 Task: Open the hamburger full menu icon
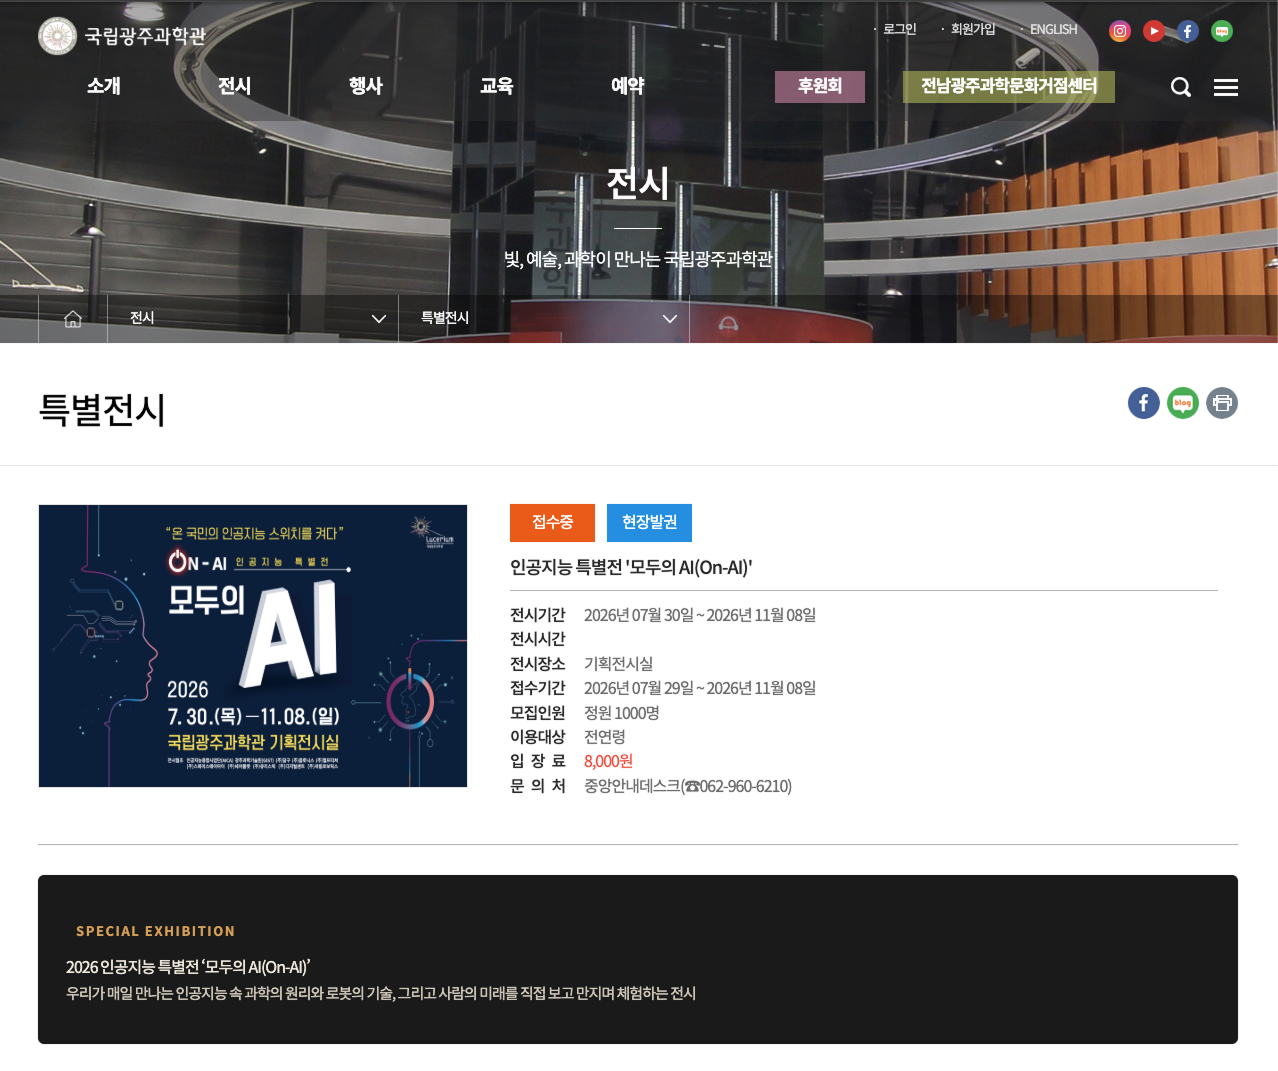click(1226, 88)
